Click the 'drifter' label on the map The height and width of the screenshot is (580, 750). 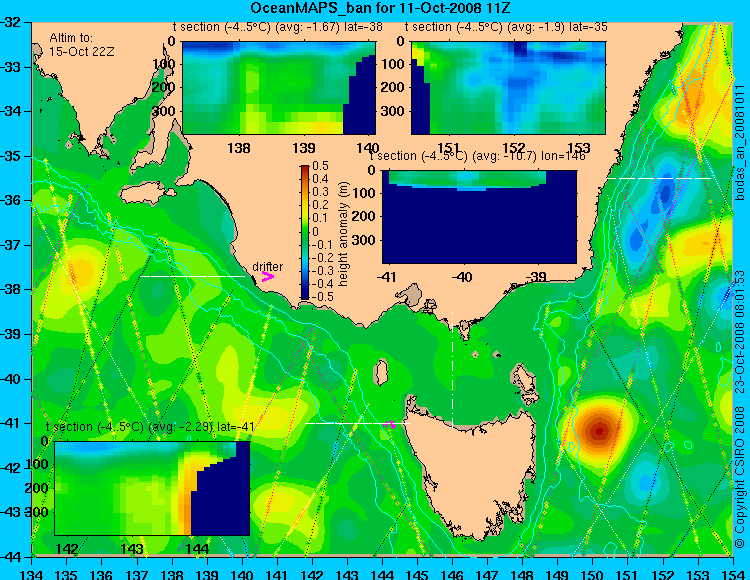click(x=267, y=267)
